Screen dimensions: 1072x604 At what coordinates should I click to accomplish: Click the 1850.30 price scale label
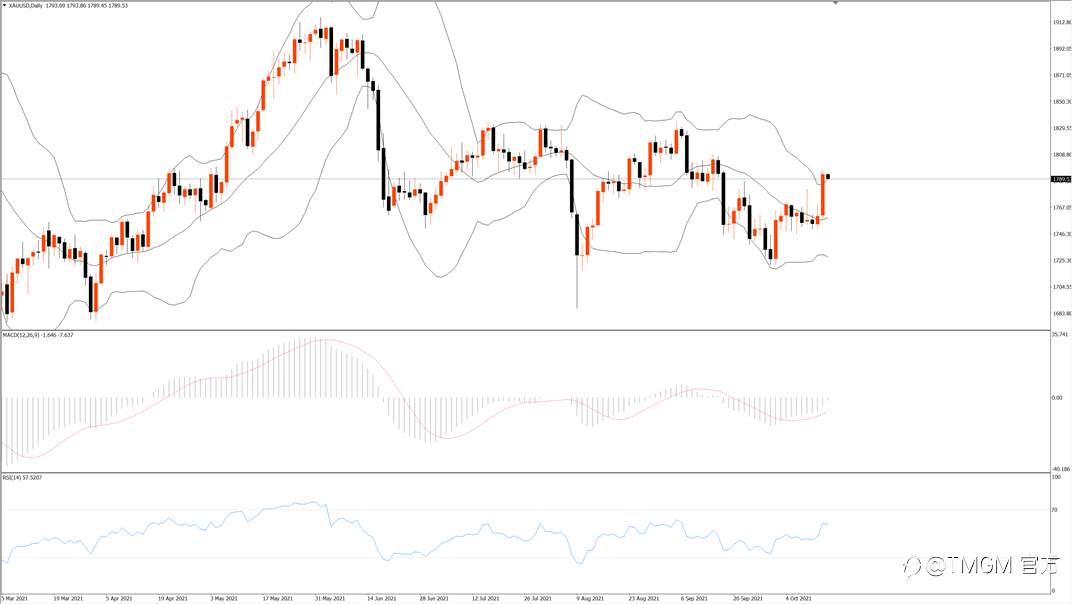pyautogui.click(x=1062, y=102)
